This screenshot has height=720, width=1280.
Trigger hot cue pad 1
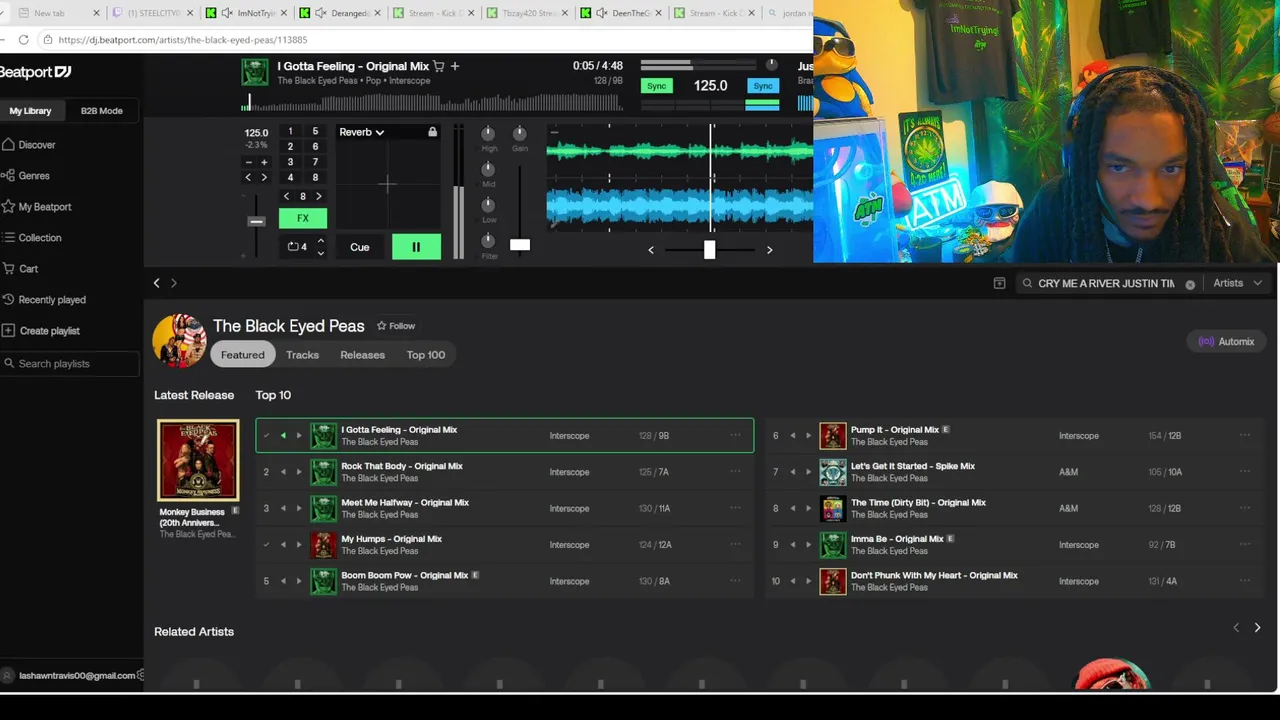click(290, 131)
